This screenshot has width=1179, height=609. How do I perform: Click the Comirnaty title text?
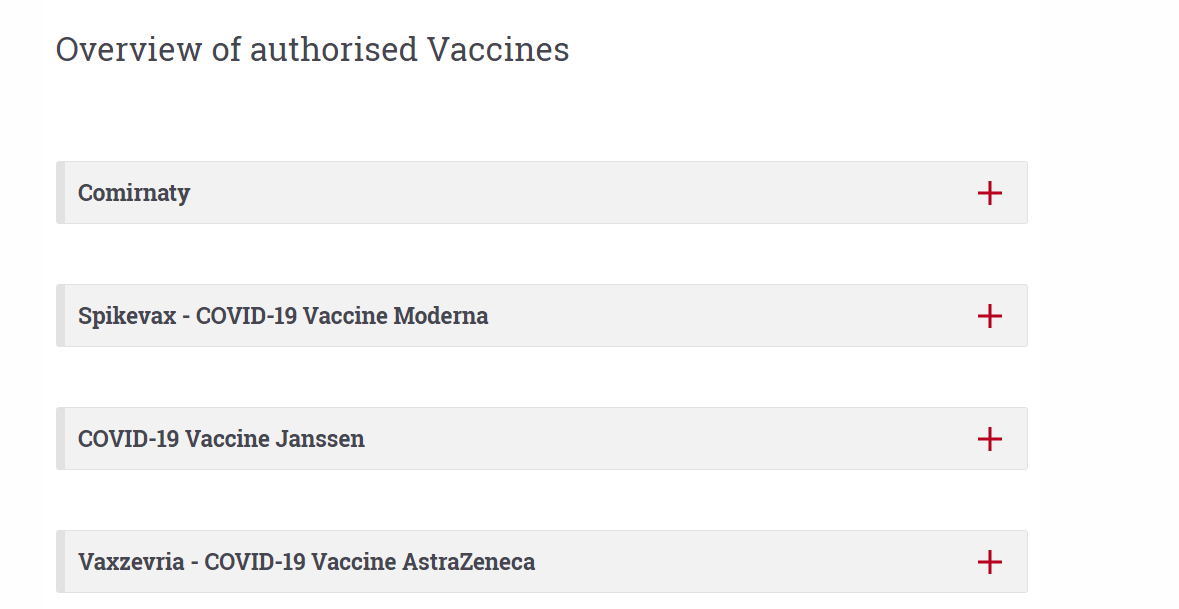click(x=134, y=193)
